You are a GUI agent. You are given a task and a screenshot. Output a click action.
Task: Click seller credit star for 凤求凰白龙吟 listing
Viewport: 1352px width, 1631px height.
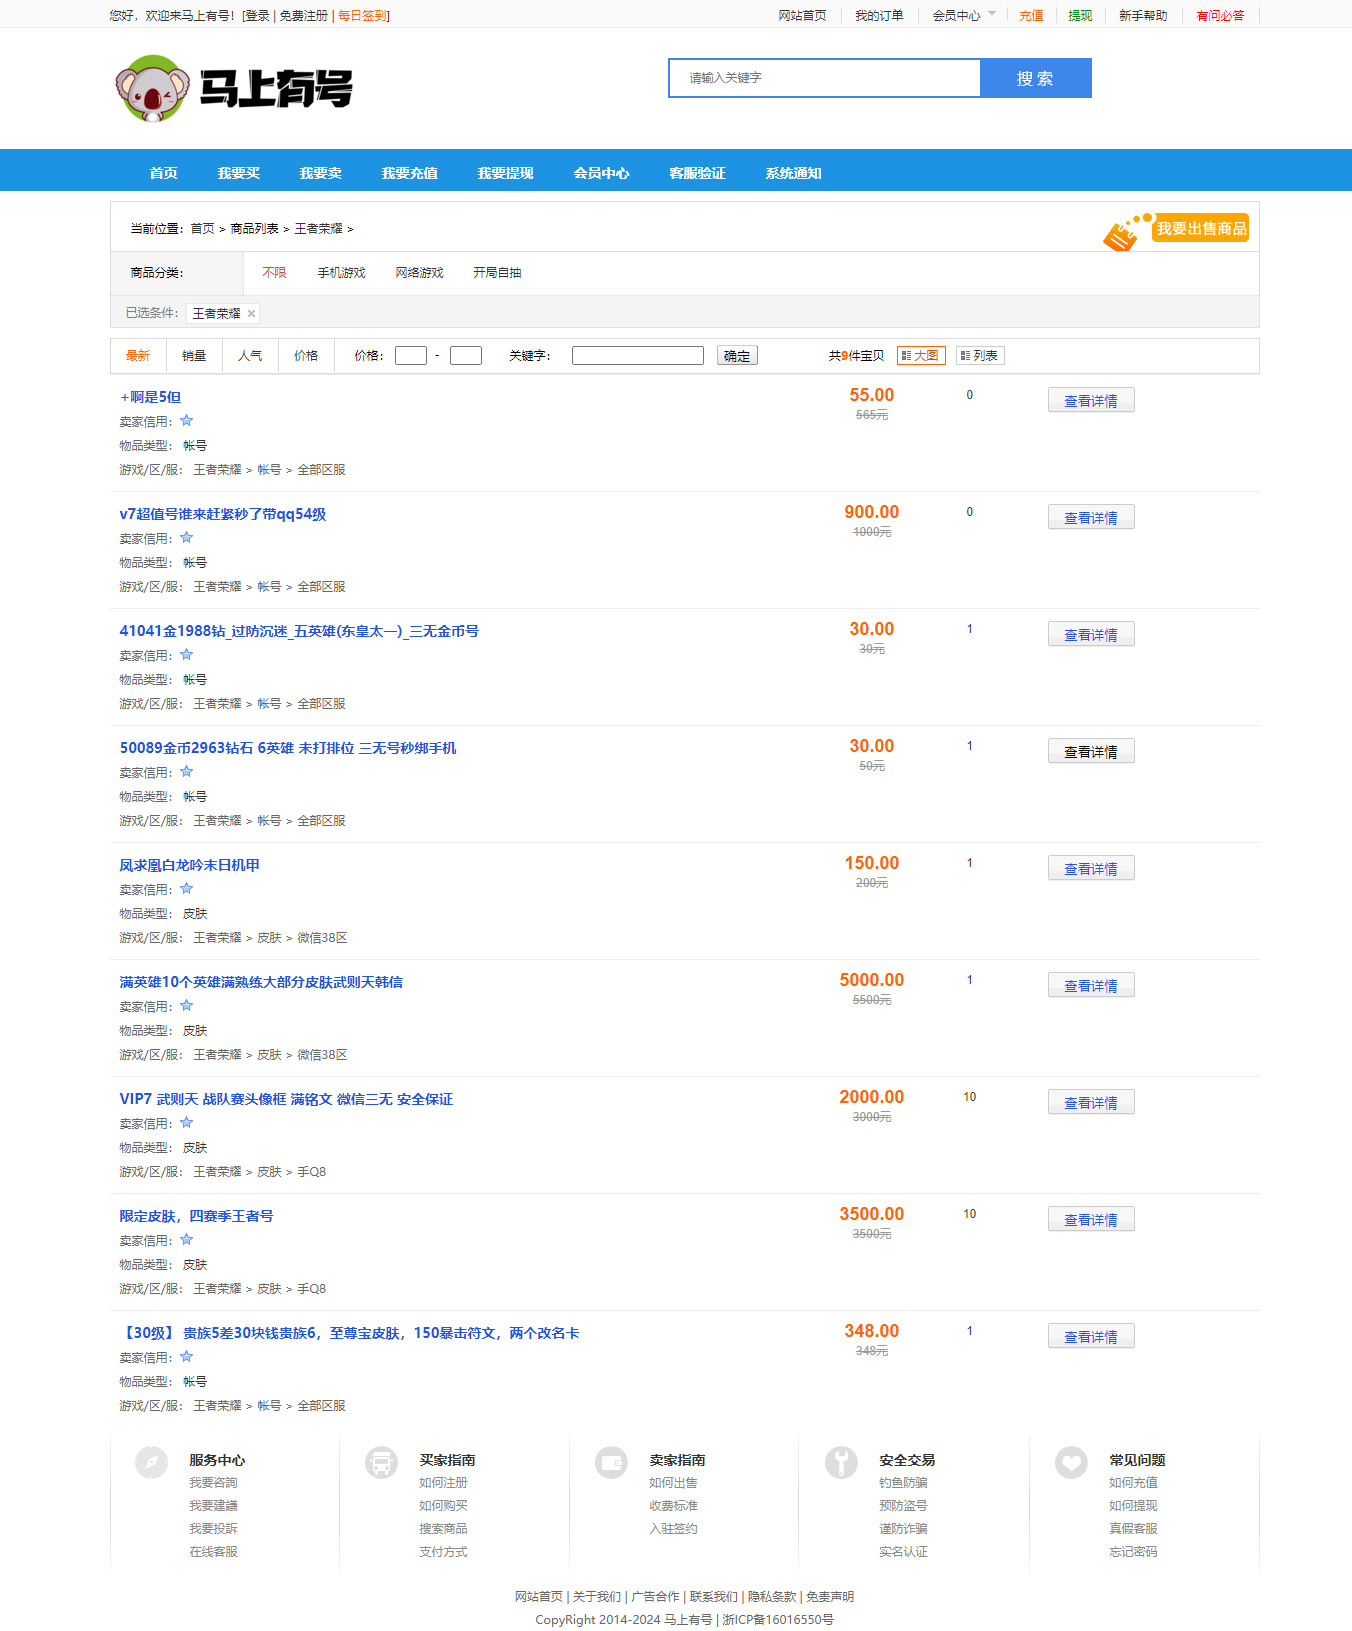[x=186, y=889]
